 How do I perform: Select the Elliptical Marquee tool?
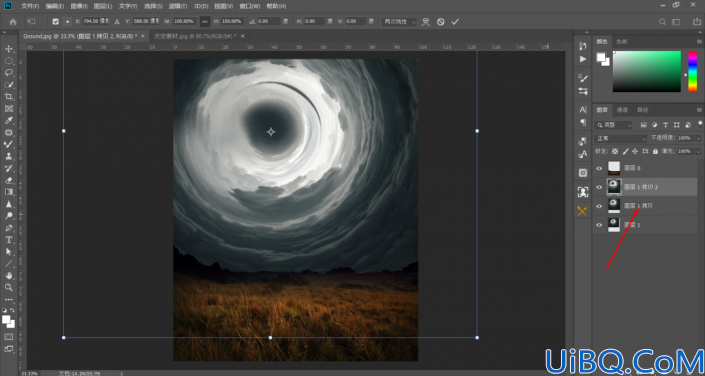(9, 61)
